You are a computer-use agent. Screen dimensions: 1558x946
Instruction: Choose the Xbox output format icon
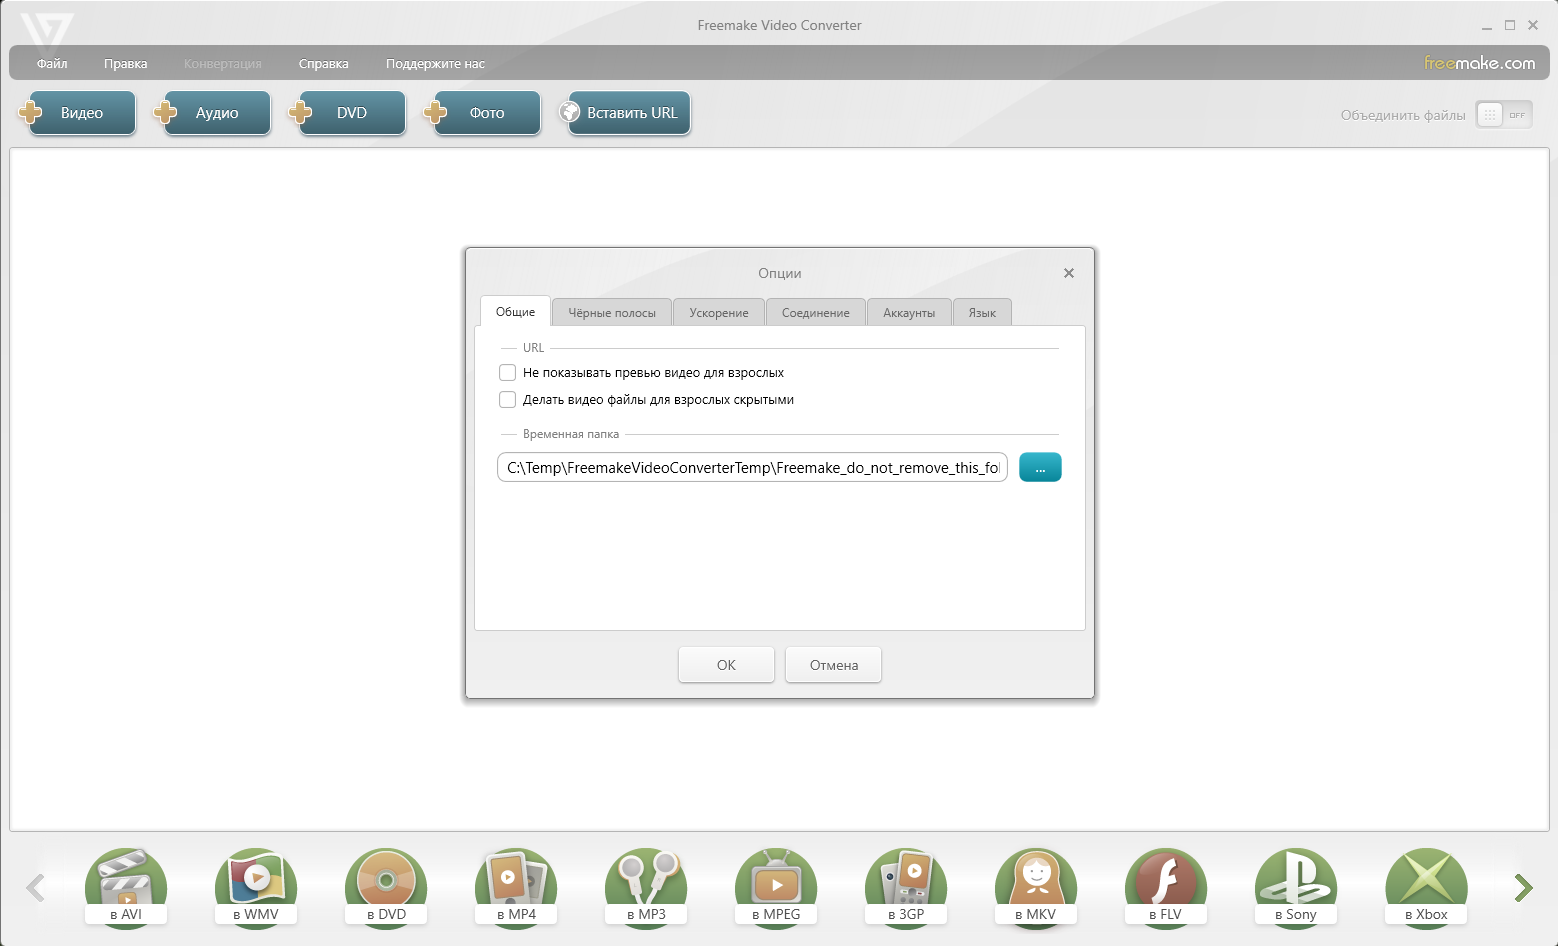(1426, 886)
